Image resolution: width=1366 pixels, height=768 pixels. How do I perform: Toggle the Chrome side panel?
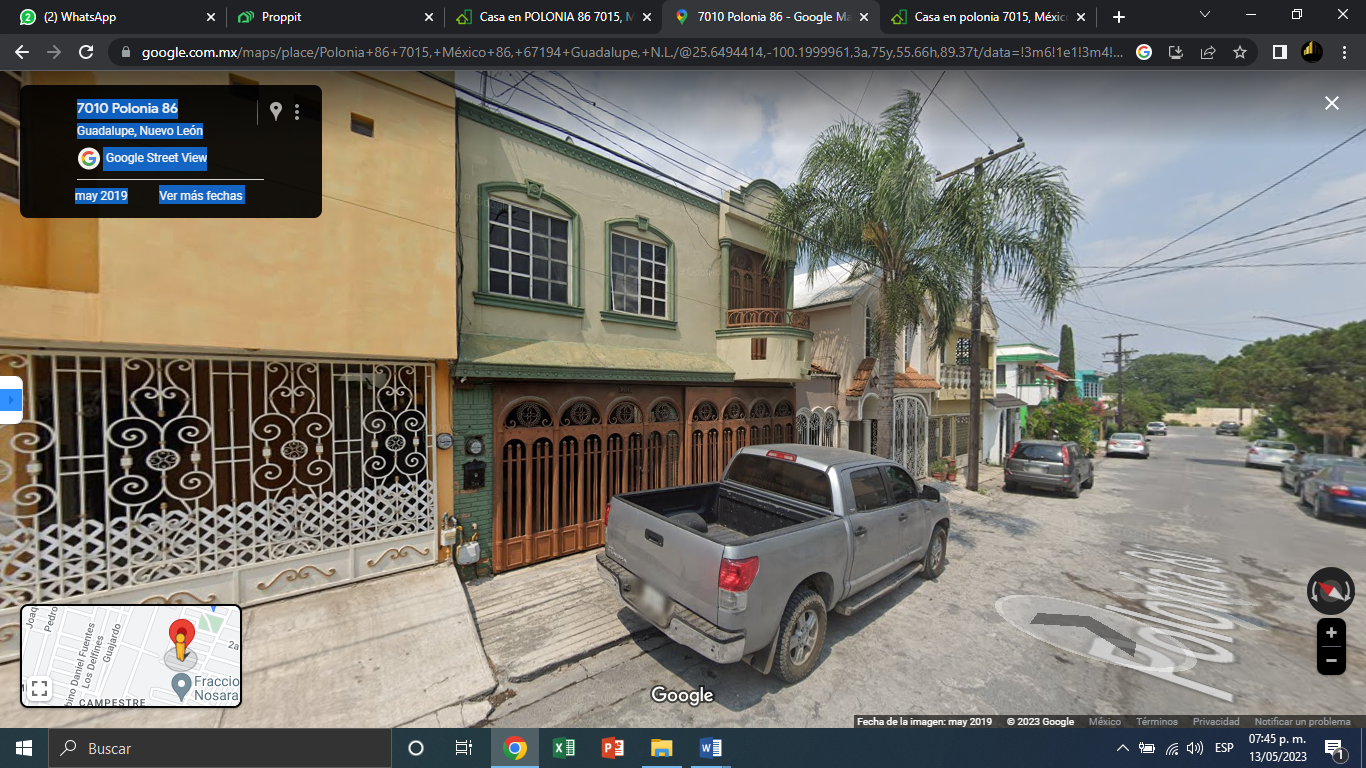pos(1279,52)
